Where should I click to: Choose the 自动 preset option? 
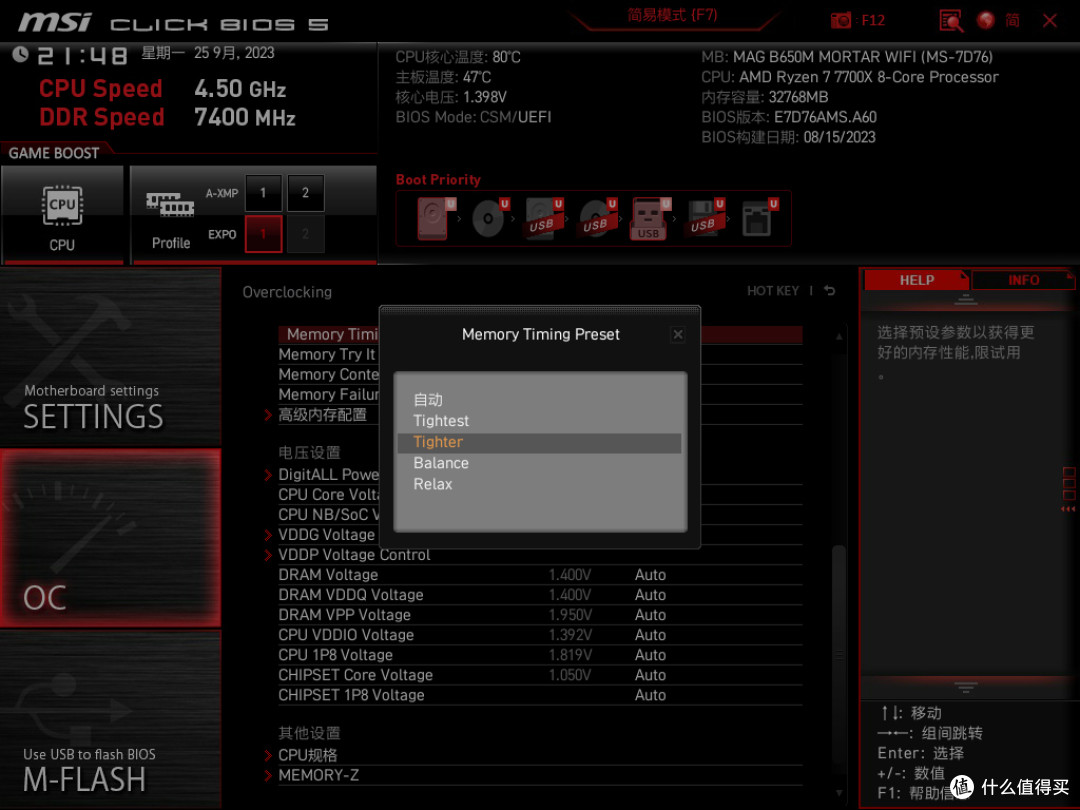click(539, 399)
